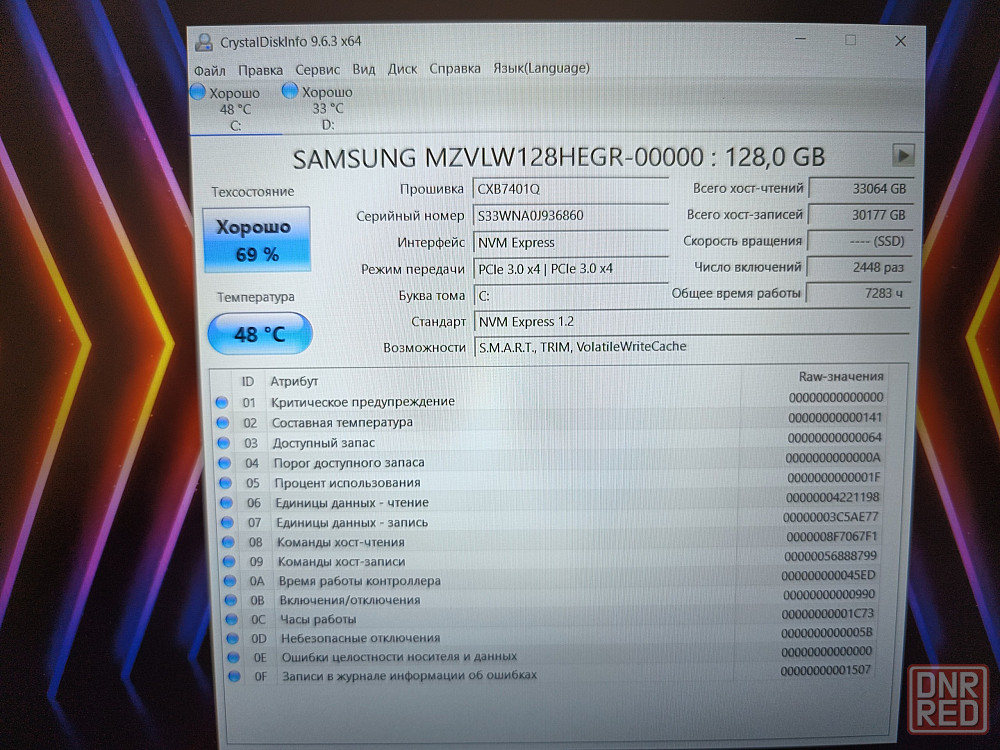Click the serial number field
Image resolution: width=1000 pixels, height=750 pixels.
pos(569,215)
